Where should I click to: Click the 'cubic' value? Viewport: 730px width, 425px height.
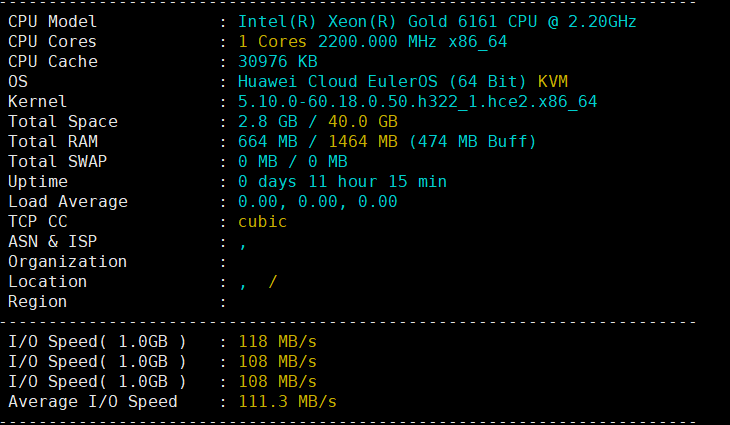pyautogui.click(x=263, y=222)
